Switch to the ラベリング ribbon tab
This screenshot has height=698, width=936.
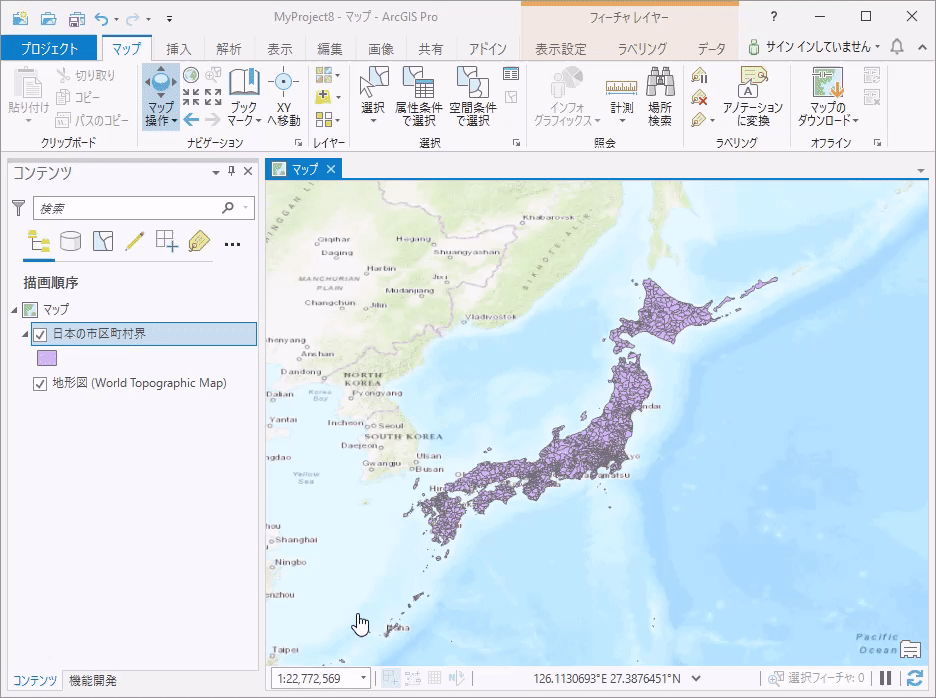[x=642, y=49]
